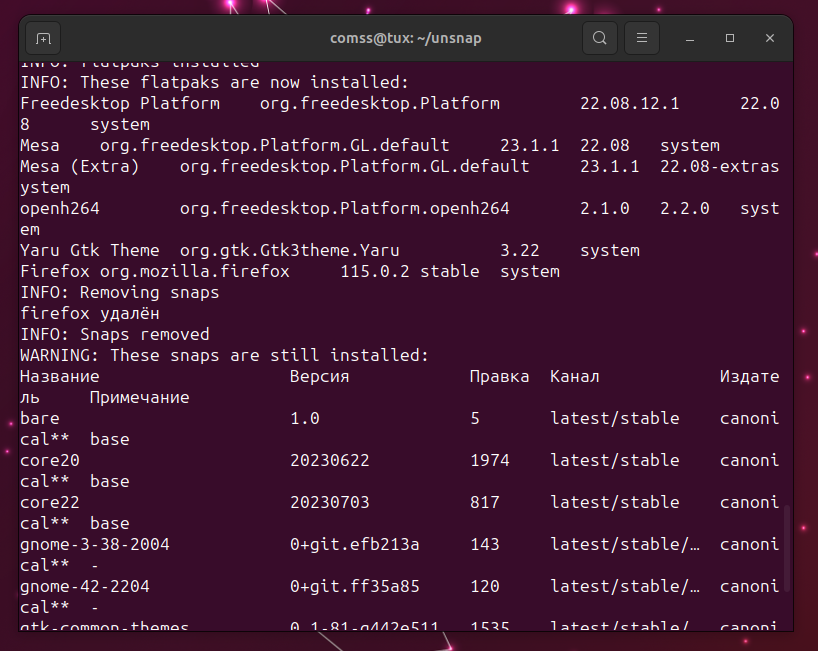Click the "INFO: Removing snaps" line
Screen dimensions: 818x651
(x=120, y=292)
